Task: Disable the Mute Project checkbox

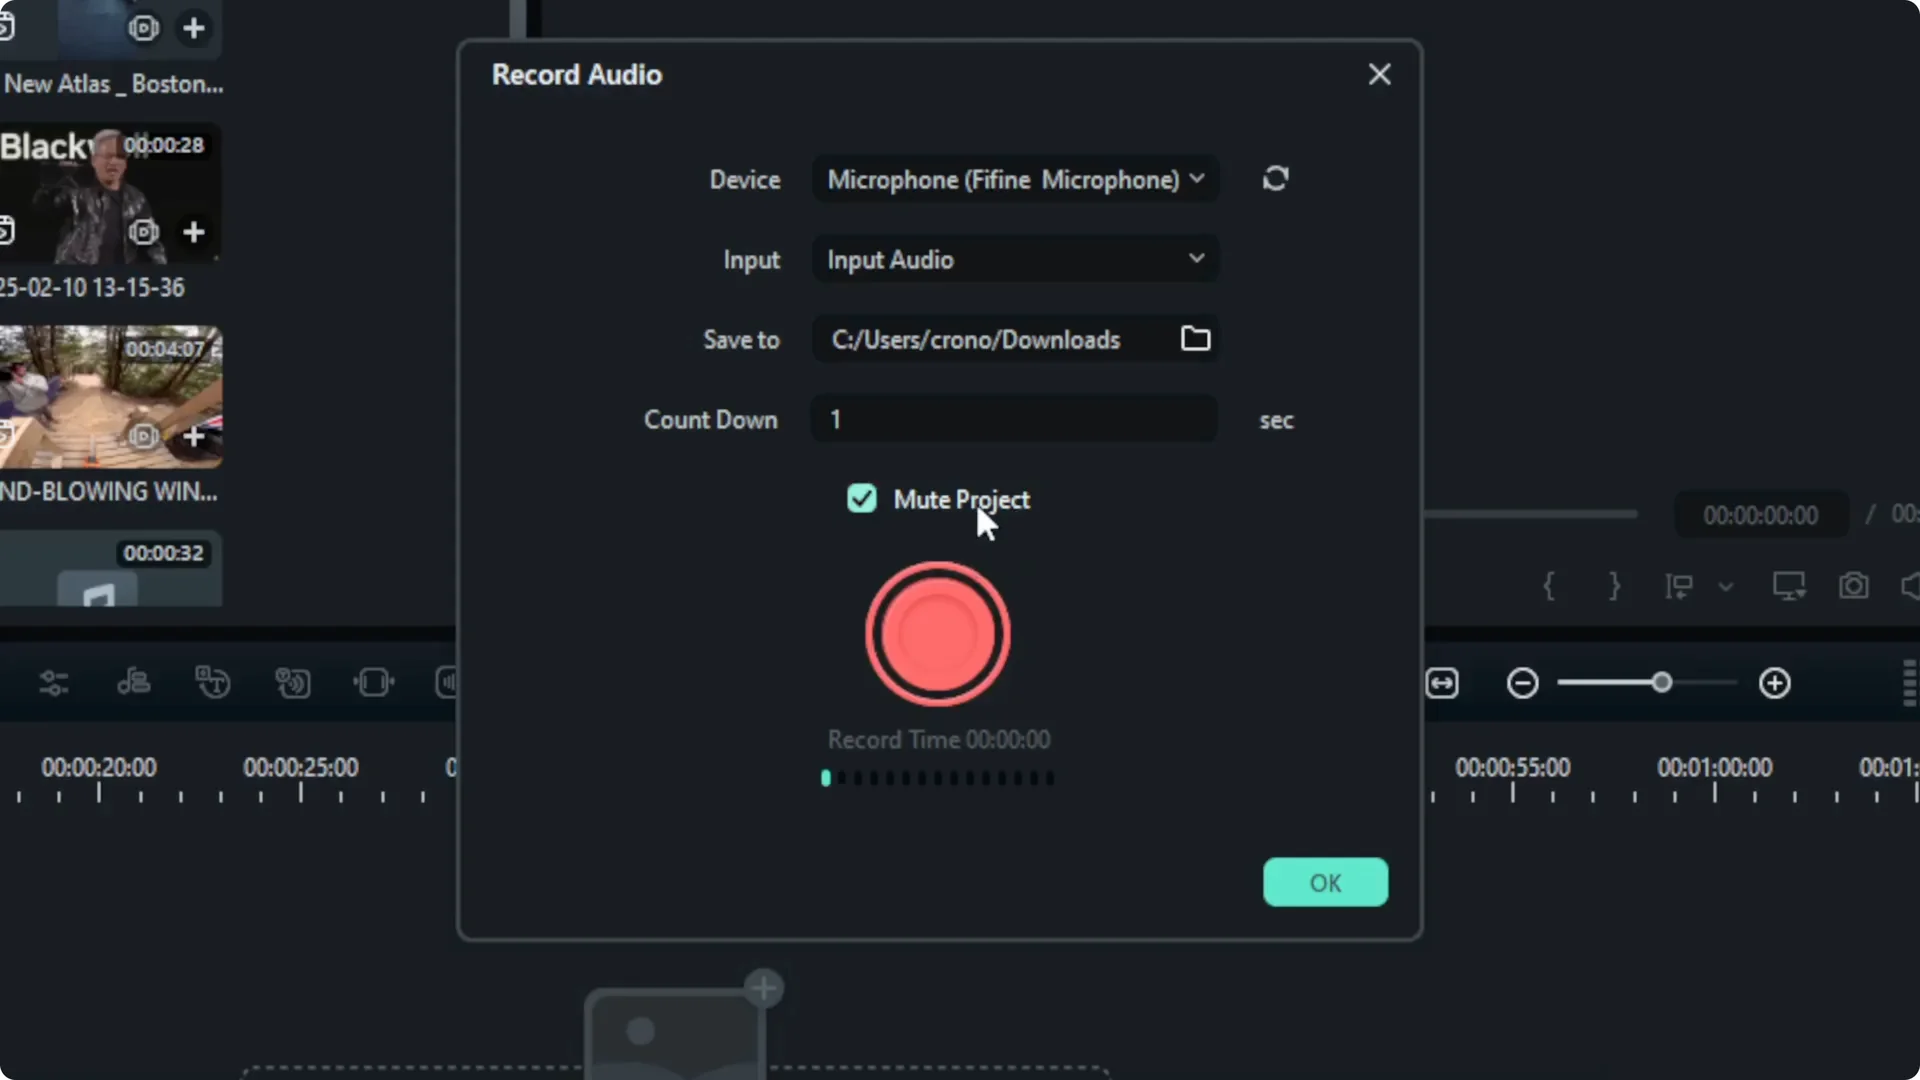Action: pyautogui.click(x=862, y=499)
